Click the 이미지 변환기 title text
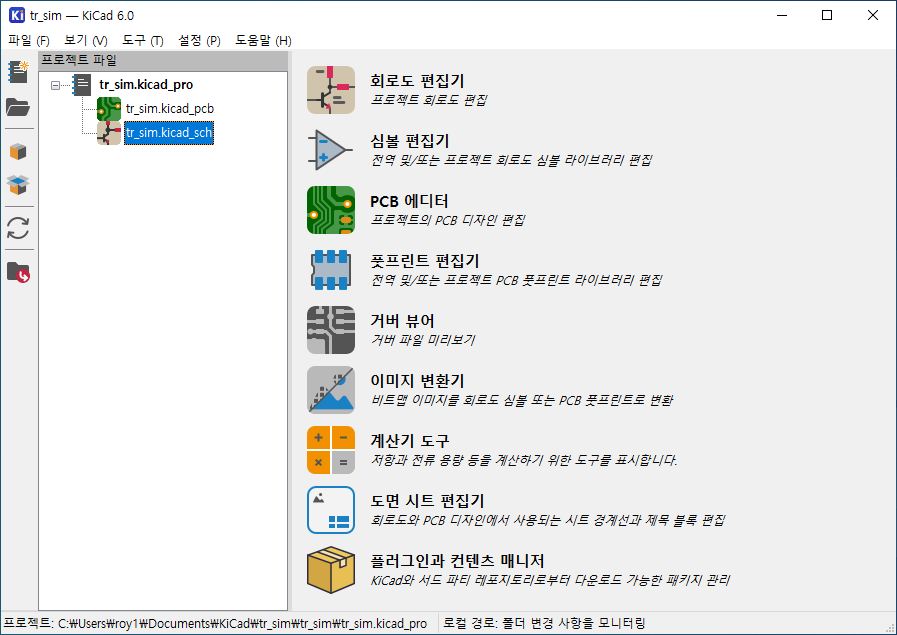Viewport: 897px width, 635px height. 417,381
